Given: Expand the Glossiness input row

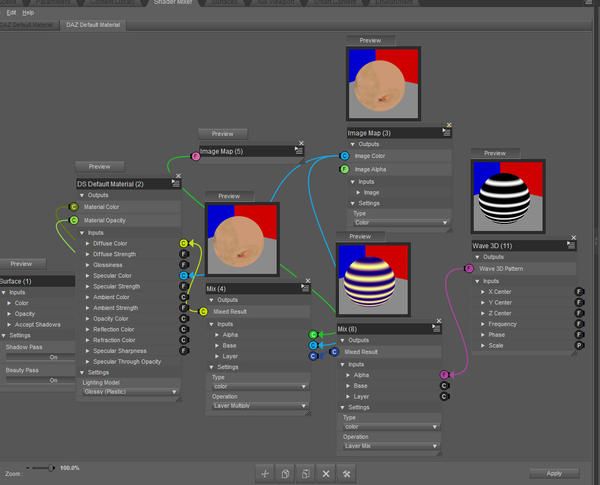Looking at the screenshot, I should coord(88,265).
